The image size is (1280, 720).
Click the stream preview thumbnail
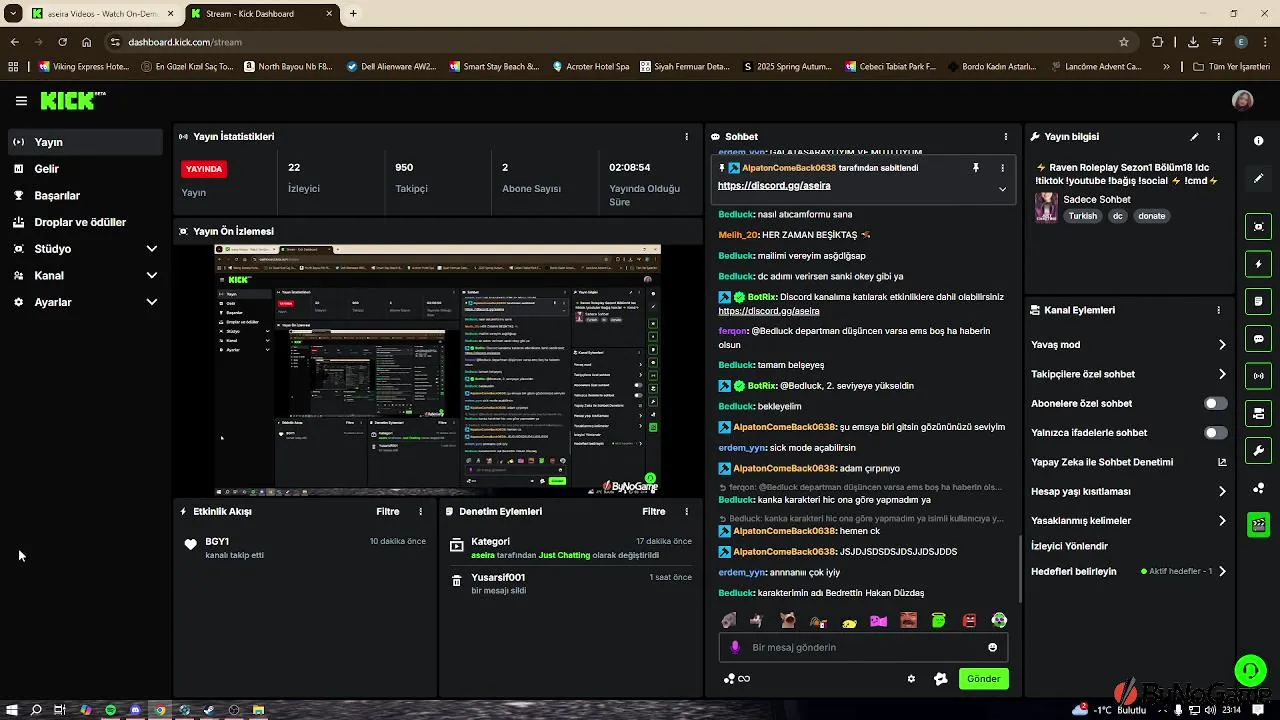tap(437, 370)
